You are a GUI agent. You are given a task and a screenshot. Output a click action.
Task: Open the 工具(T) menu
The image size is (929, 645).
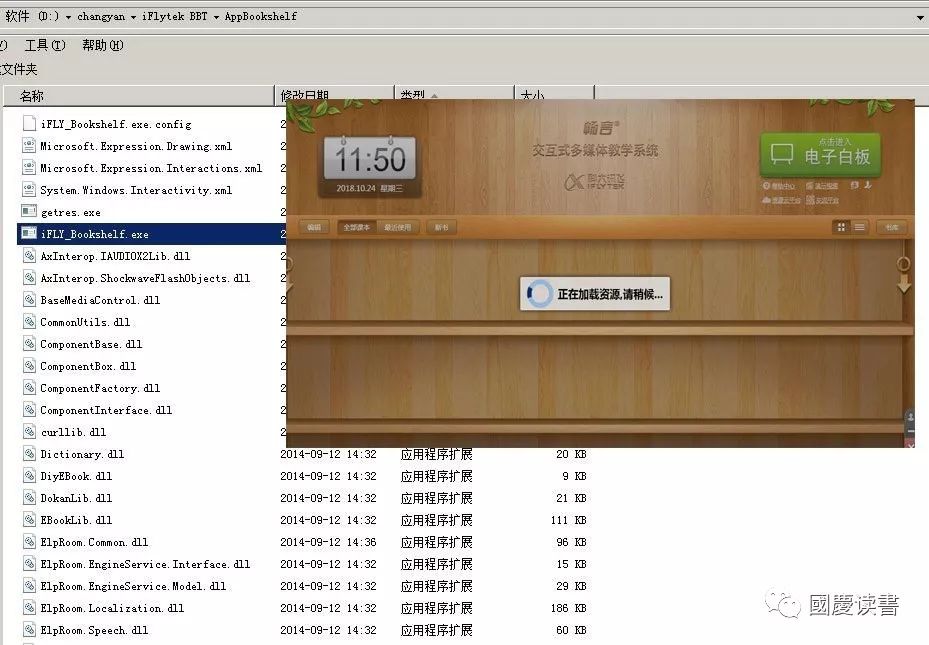coord(45,45)
